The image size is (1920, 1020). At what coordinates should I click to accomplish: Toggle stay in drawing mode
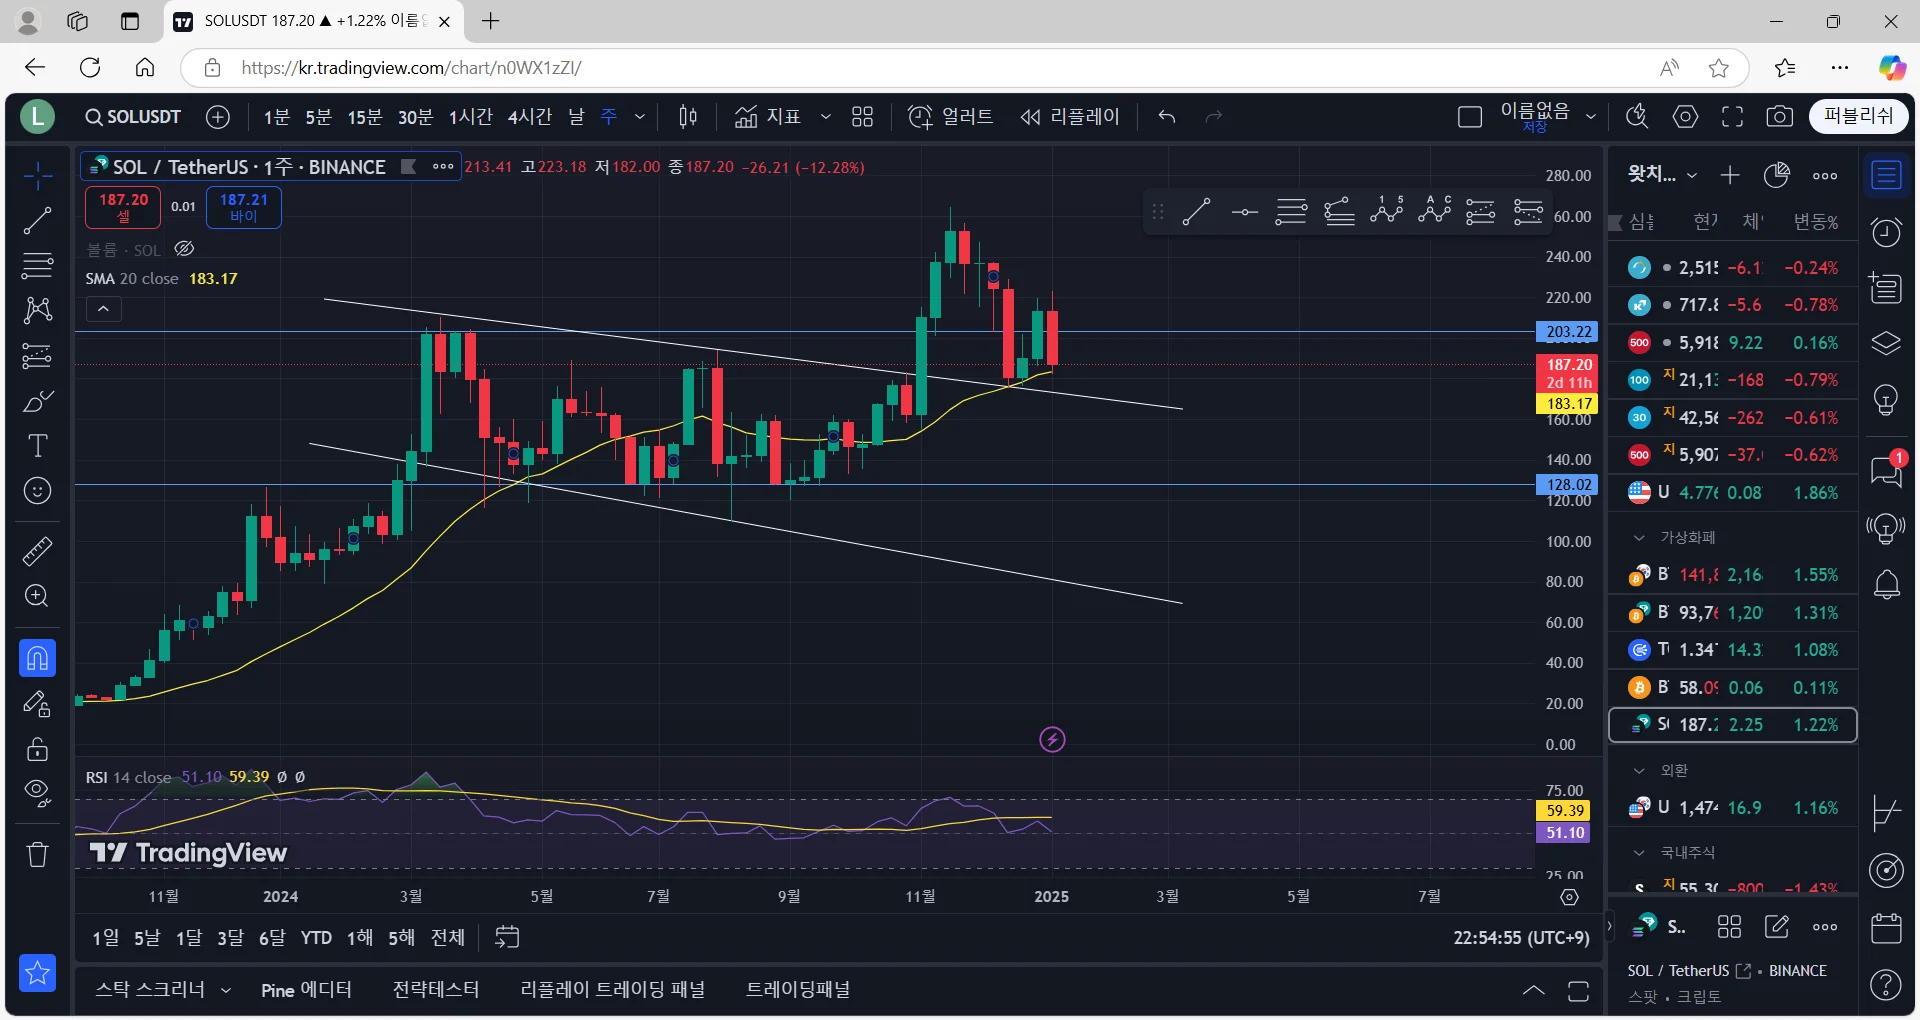click(37, 705)
